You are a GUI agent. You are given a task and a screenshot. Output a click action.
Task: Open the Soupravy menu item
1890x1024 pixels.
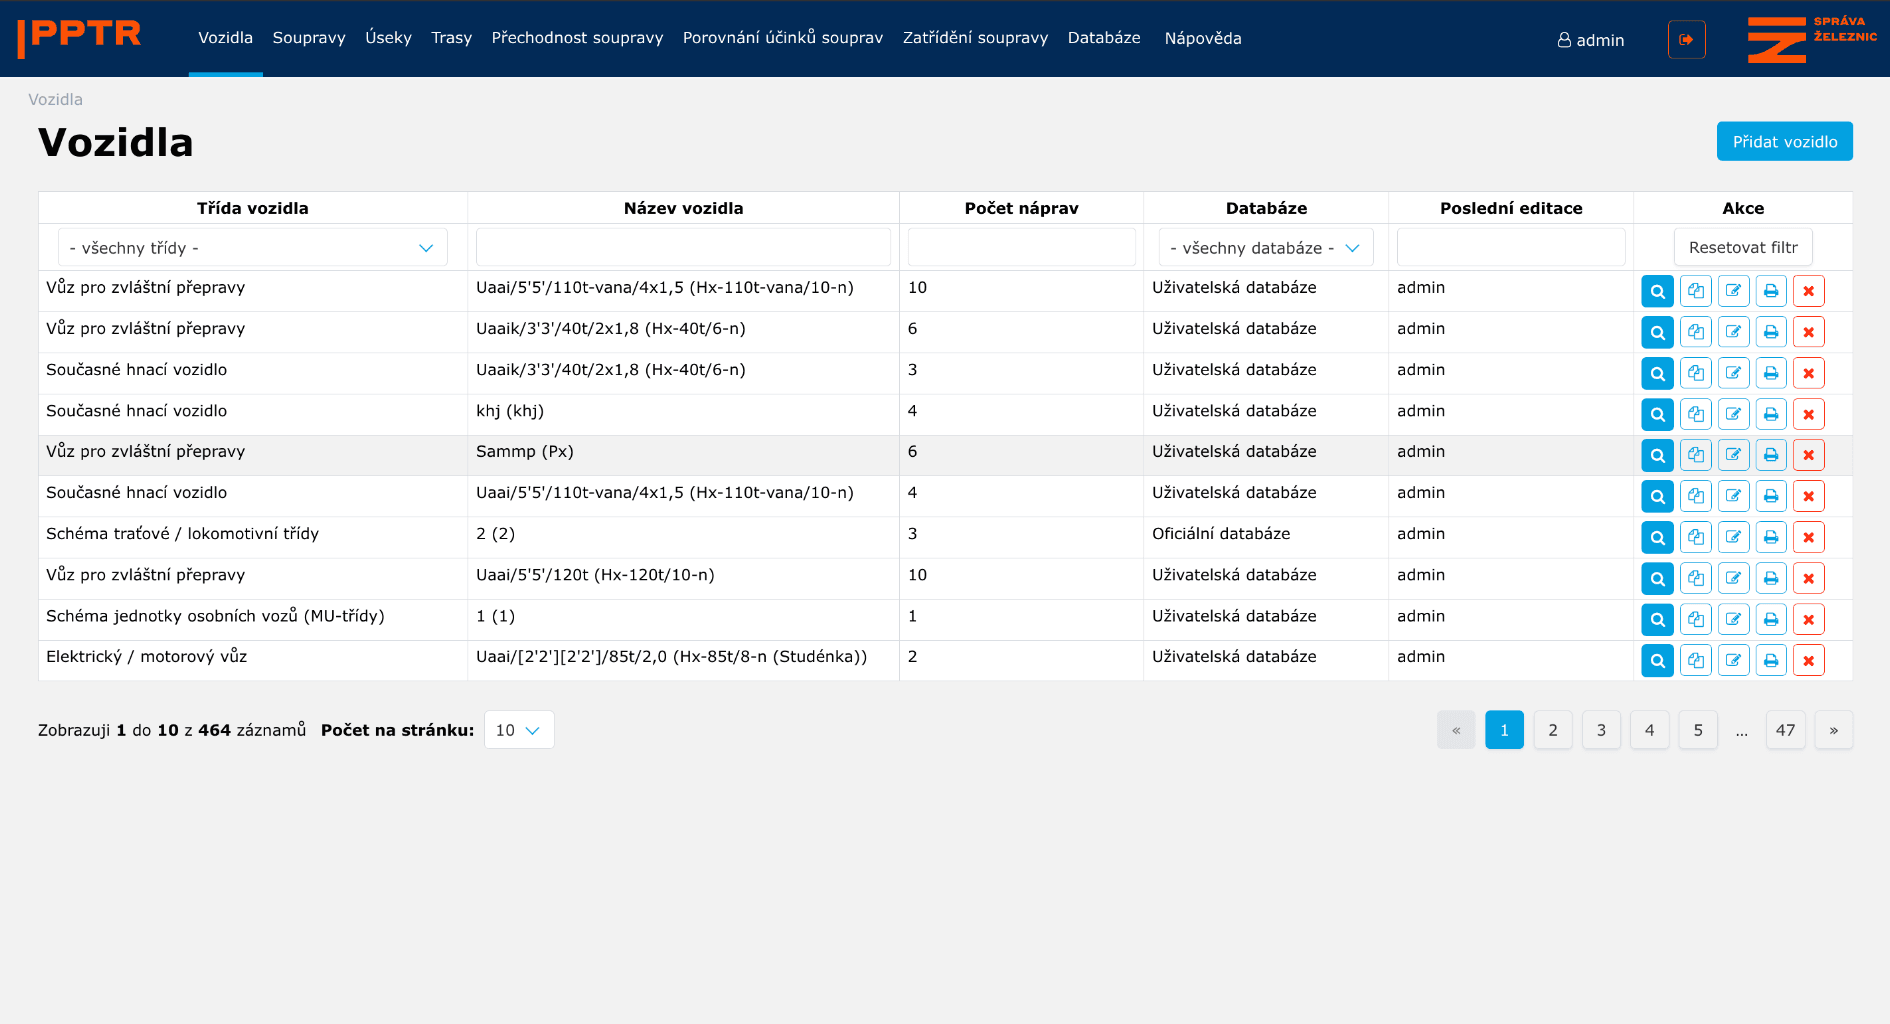point(309,38)
